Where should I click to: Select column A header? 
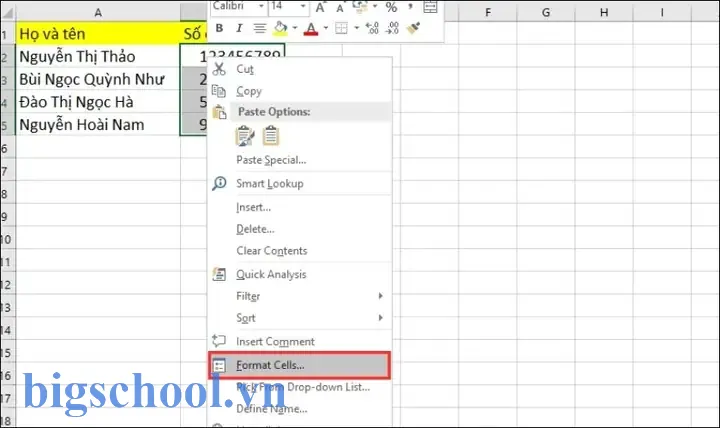pos(98,12)
